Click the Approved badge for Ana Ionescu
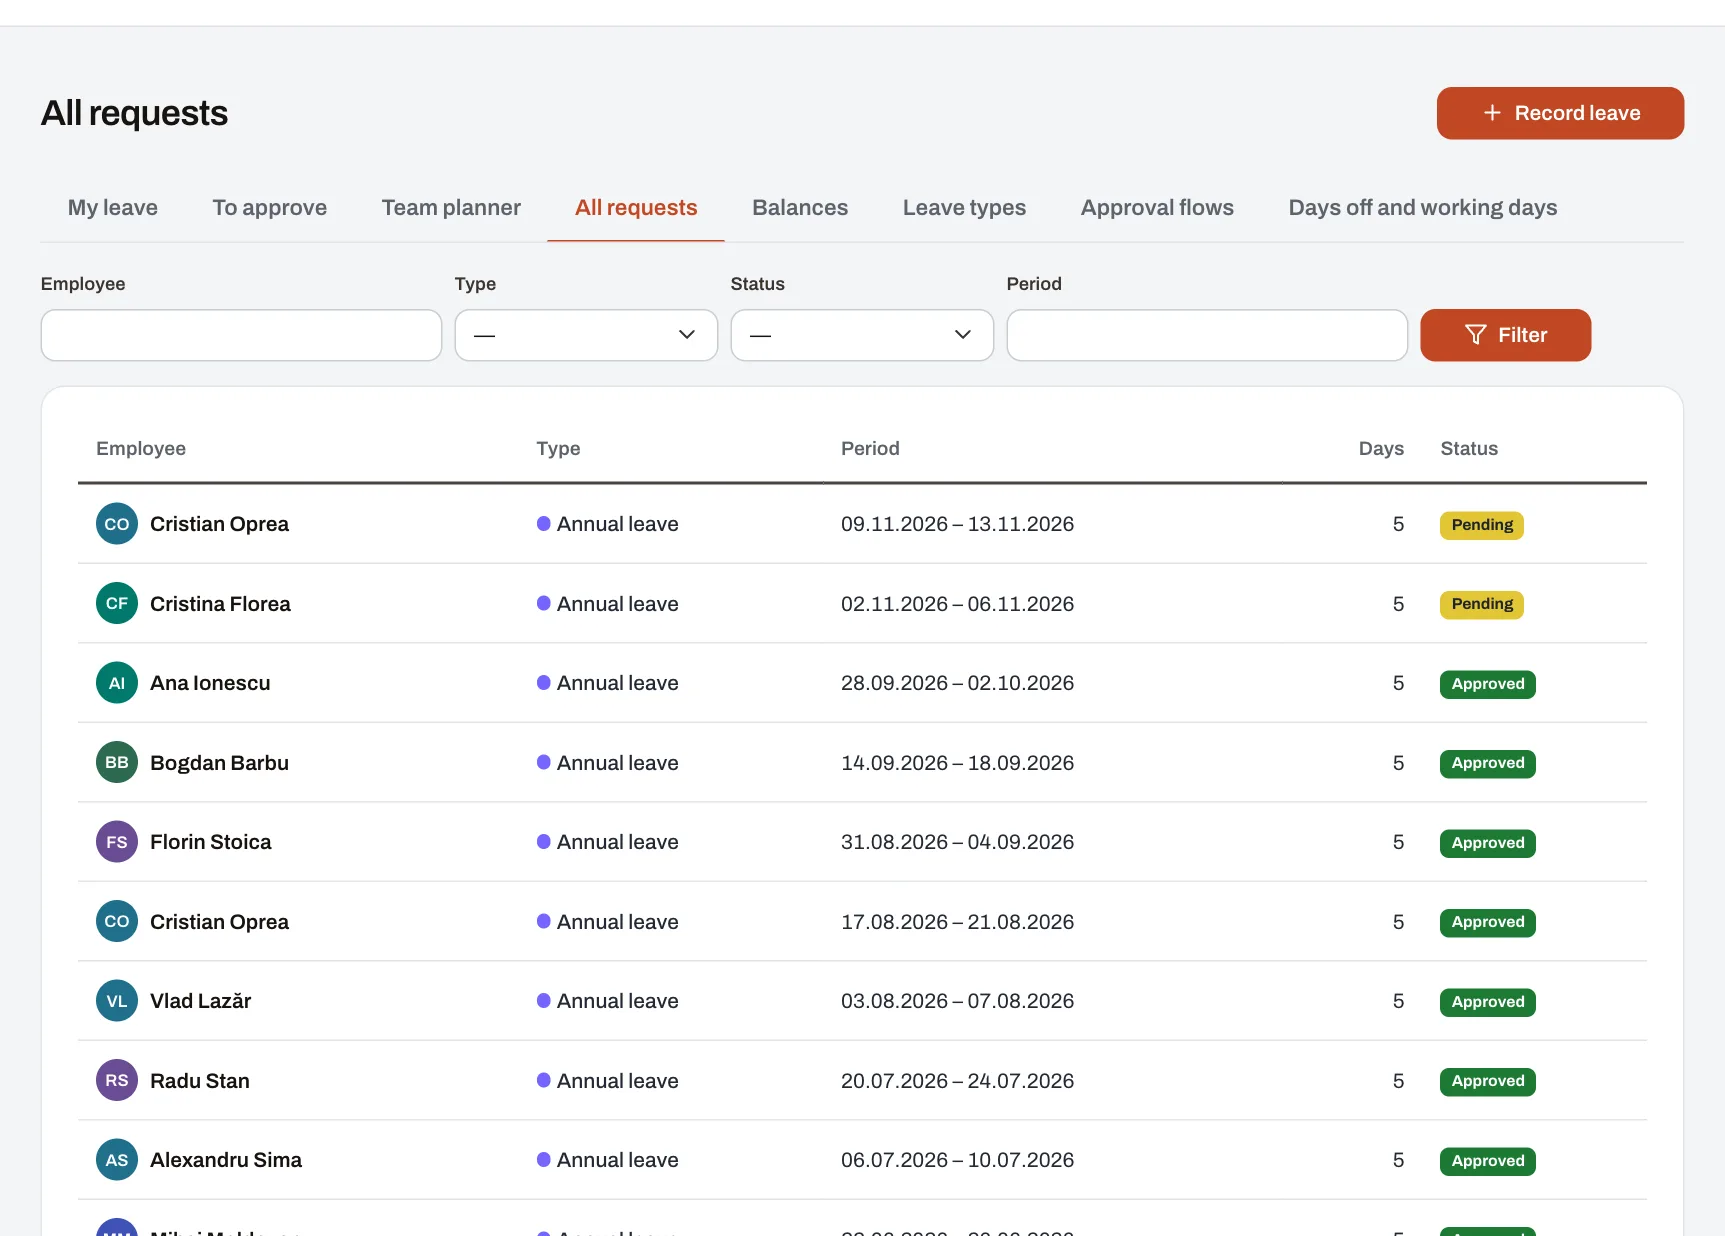The height and width of the screenshot is (1236, 1725). pos(1488,684)
